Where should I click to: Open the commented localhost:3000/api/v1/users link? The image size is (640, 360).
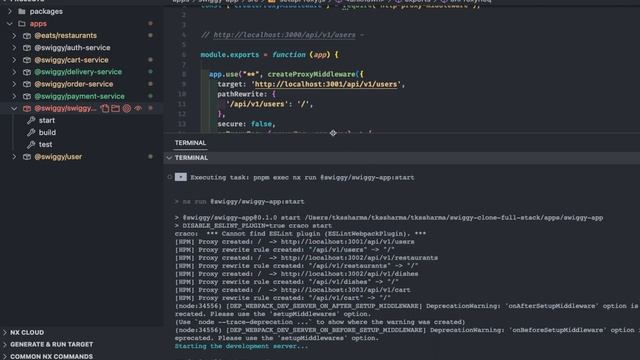coord(284,35)
